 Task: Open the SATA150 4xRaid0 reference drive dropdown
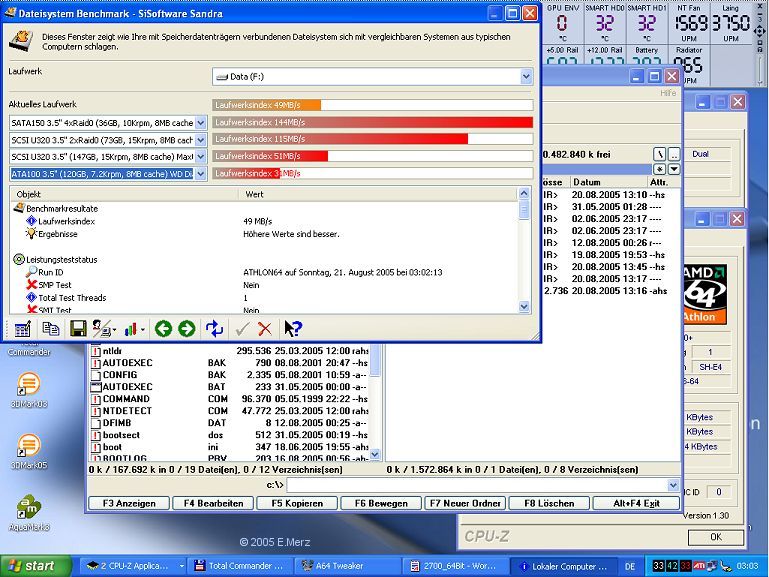point(201,123)
